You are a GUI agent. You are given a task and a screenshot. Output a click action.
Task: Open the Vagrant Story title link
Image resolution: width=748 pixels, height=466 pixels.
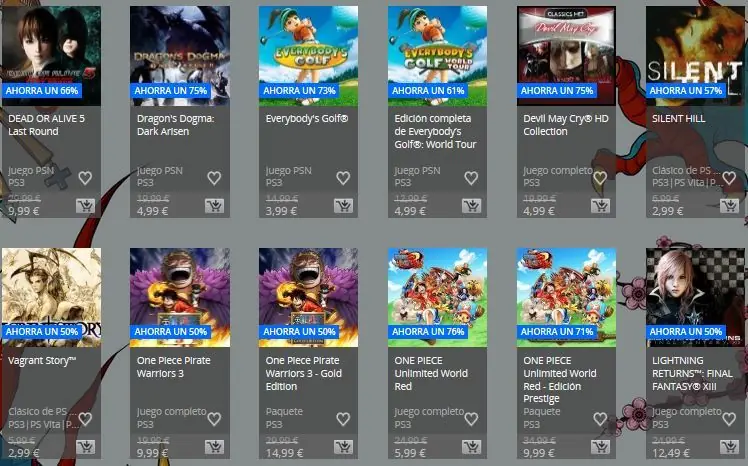pos(42,361)
